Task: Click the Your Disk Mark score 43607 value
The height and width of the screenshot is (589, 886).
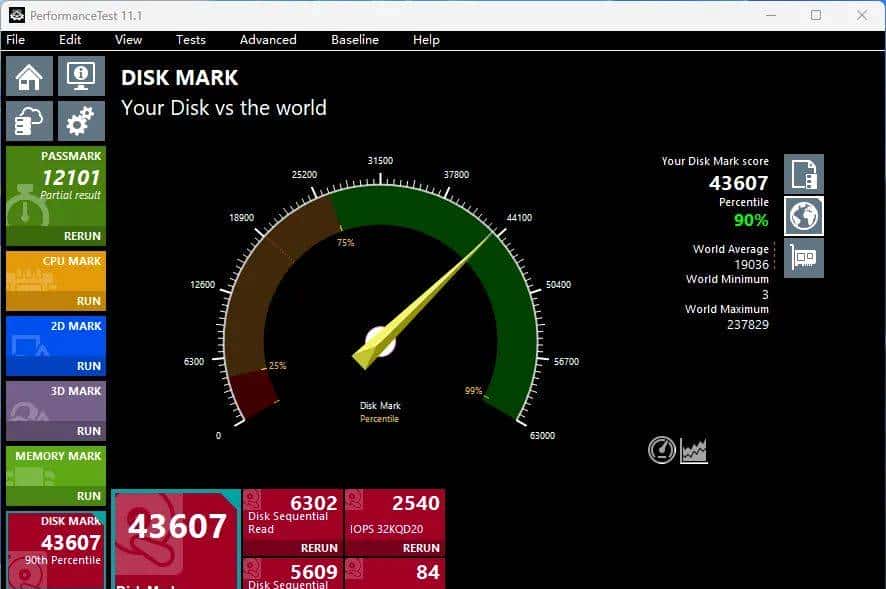Action: point(739,183)
